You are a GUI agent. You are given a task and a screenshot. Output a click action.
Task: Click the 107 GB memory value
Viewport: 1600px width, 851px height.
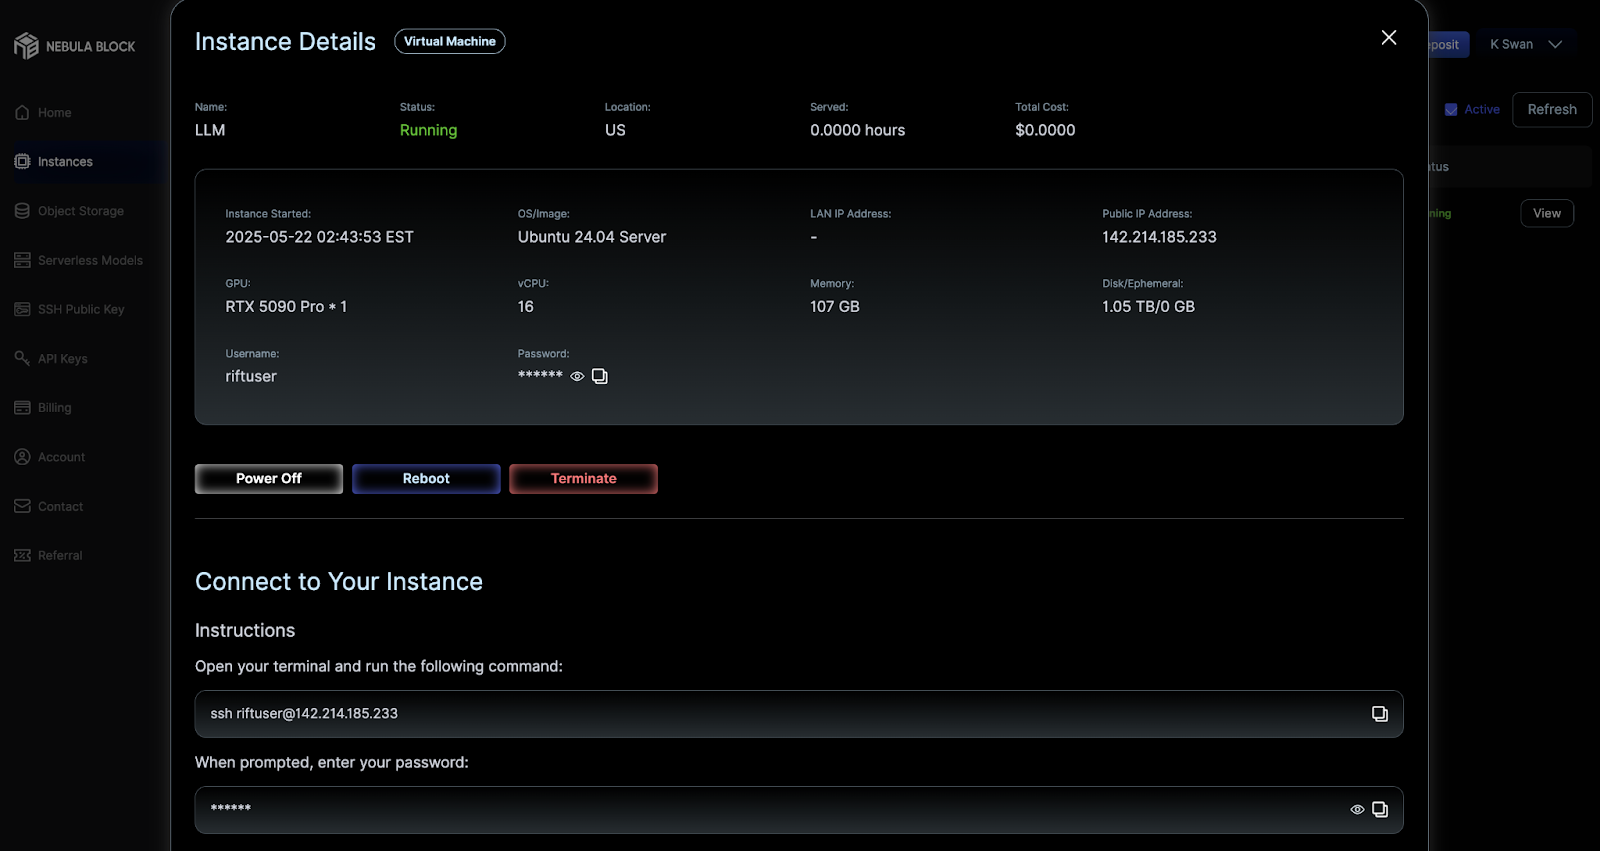point(835,307)
